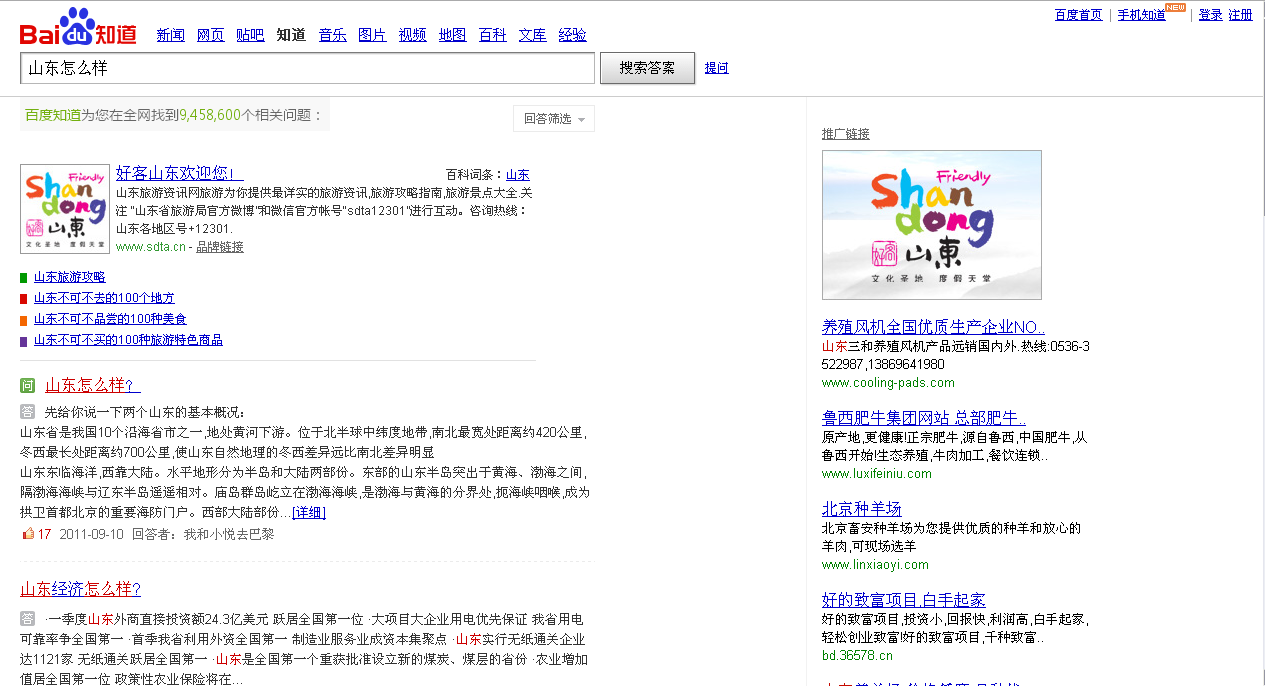Switch to the 网页 tab
Viewport: 1265px width, 686px height.
tap(211, 35)
